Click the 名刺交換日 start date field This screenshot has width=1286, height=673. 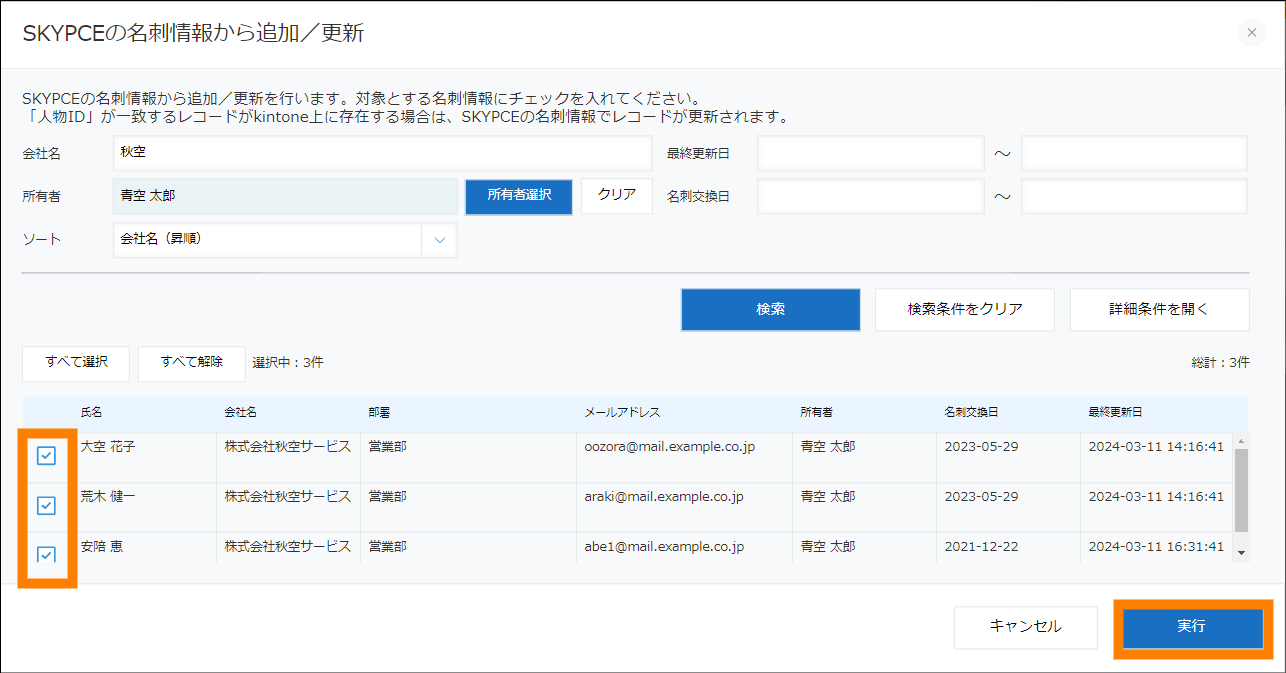(870, 196)
